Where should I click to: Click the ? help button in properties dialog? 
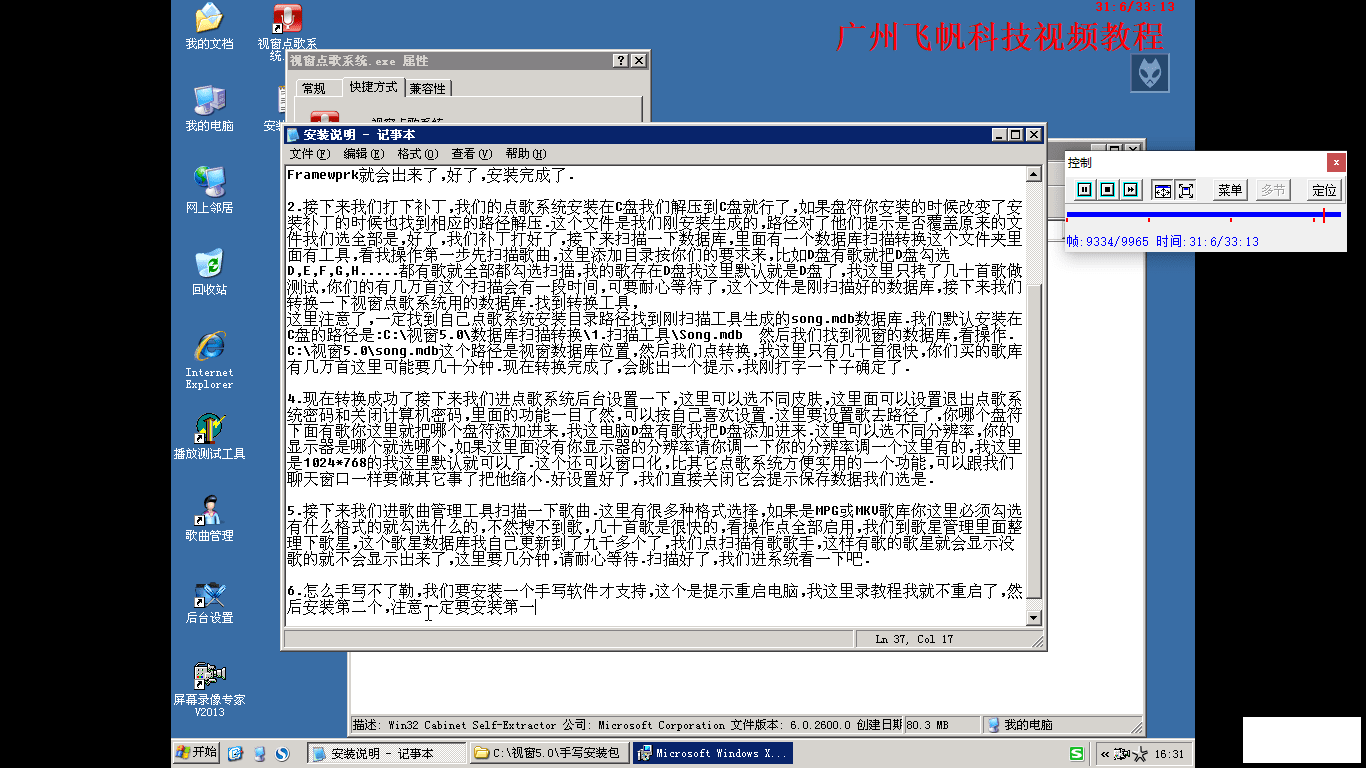click(x=621, y=61)
